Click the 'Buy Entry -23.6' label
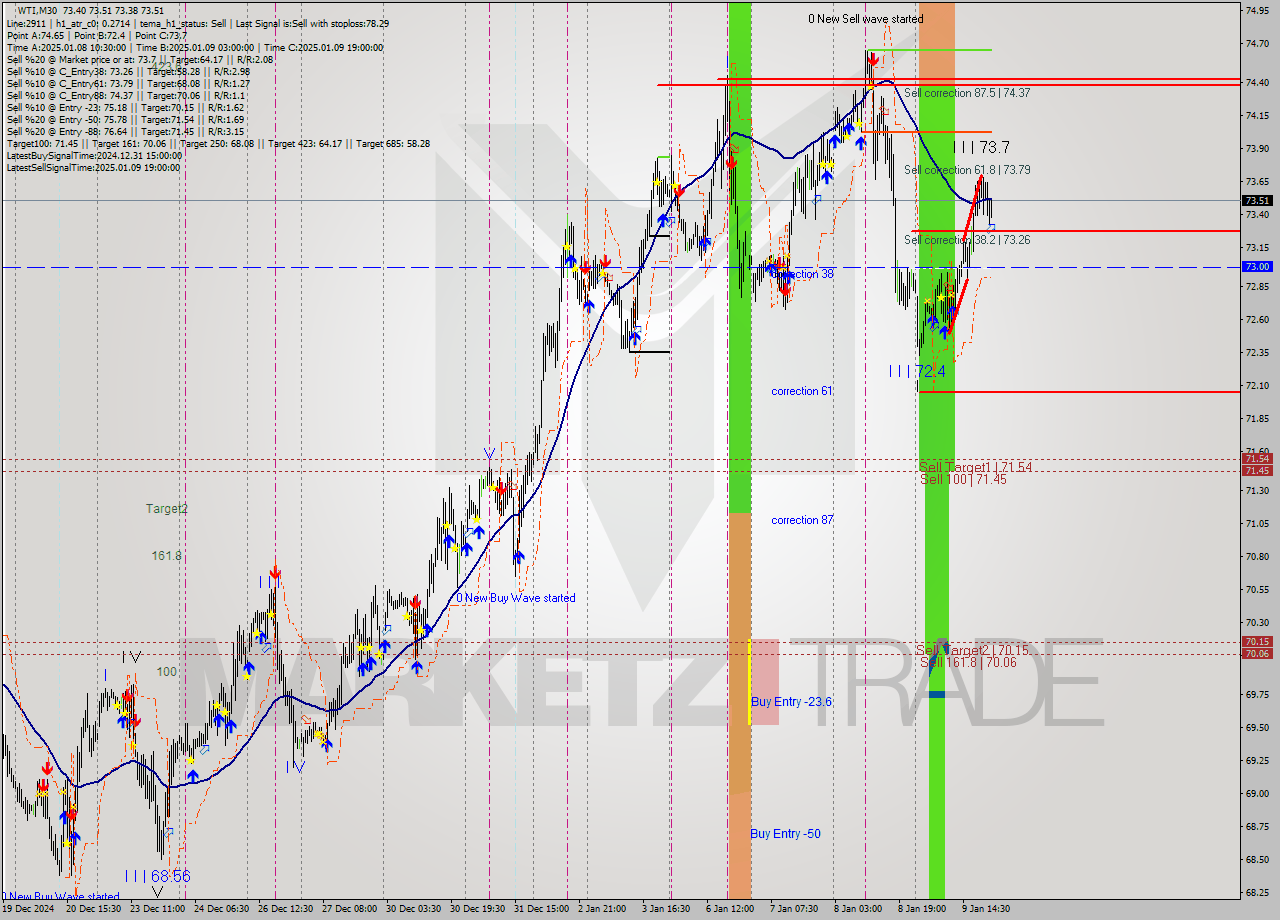 (791, 702)
